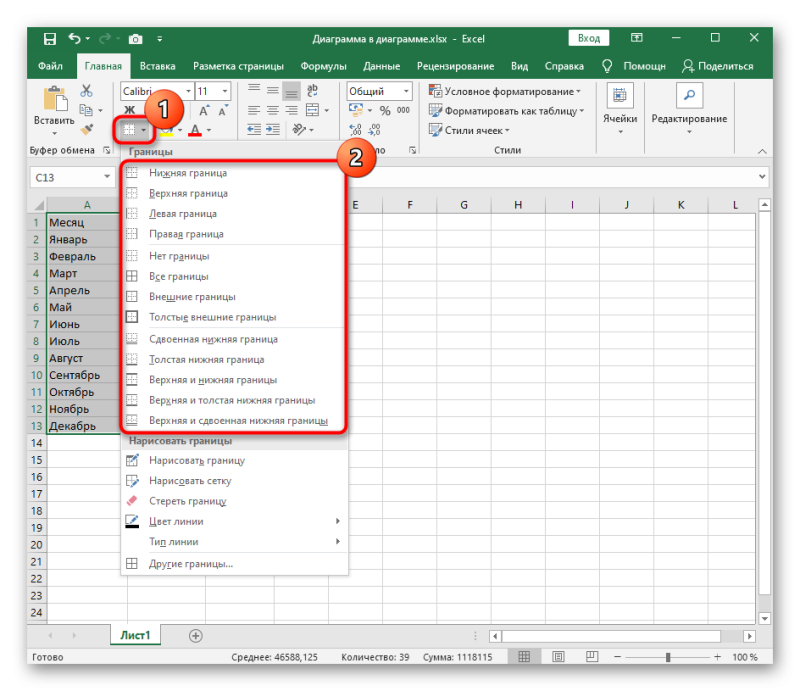Switch to Разметка страницы tab
Screen dimensions: 800x691
(238, 66)
